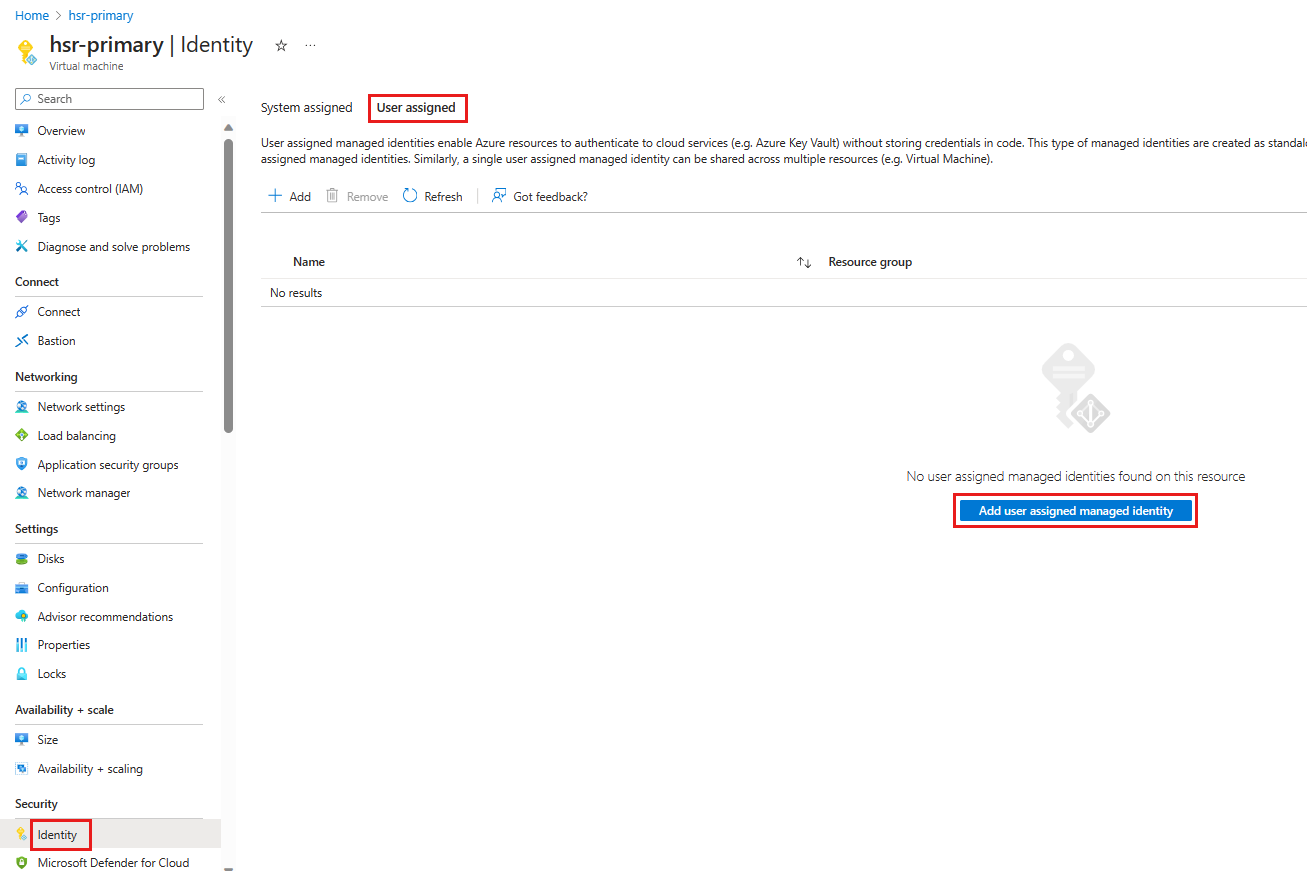Click the greyed Remove toolbar button
This screenshot has height=871, width=1307.
(357, 197)
